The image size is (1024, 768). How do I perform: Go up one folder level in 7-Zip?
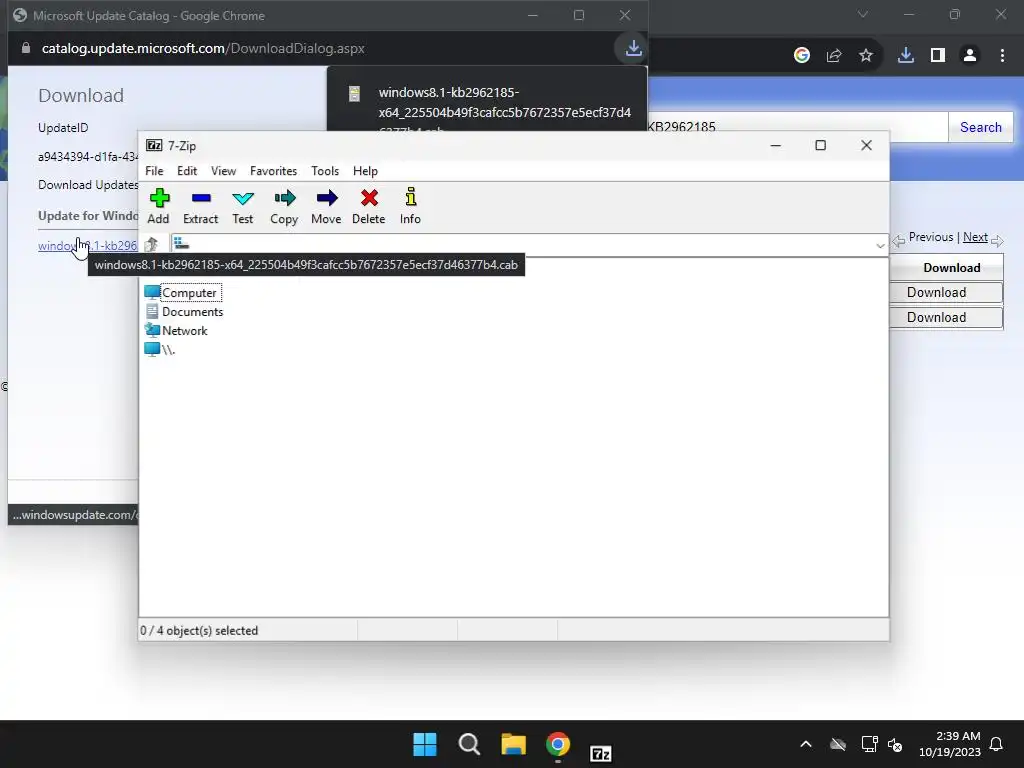(152, 244)
